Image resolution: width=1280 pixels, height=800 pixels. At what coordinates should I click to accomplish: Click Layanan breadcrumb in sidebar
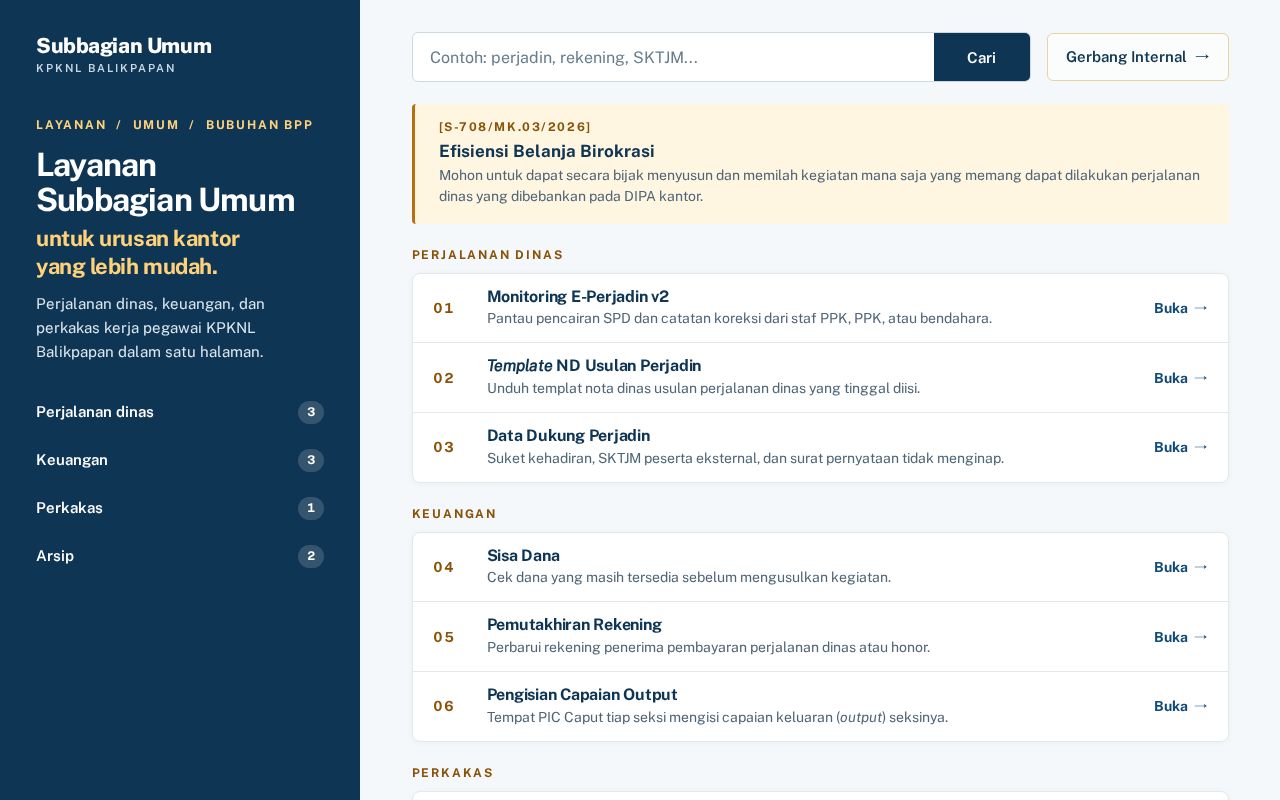coord(71,125)
